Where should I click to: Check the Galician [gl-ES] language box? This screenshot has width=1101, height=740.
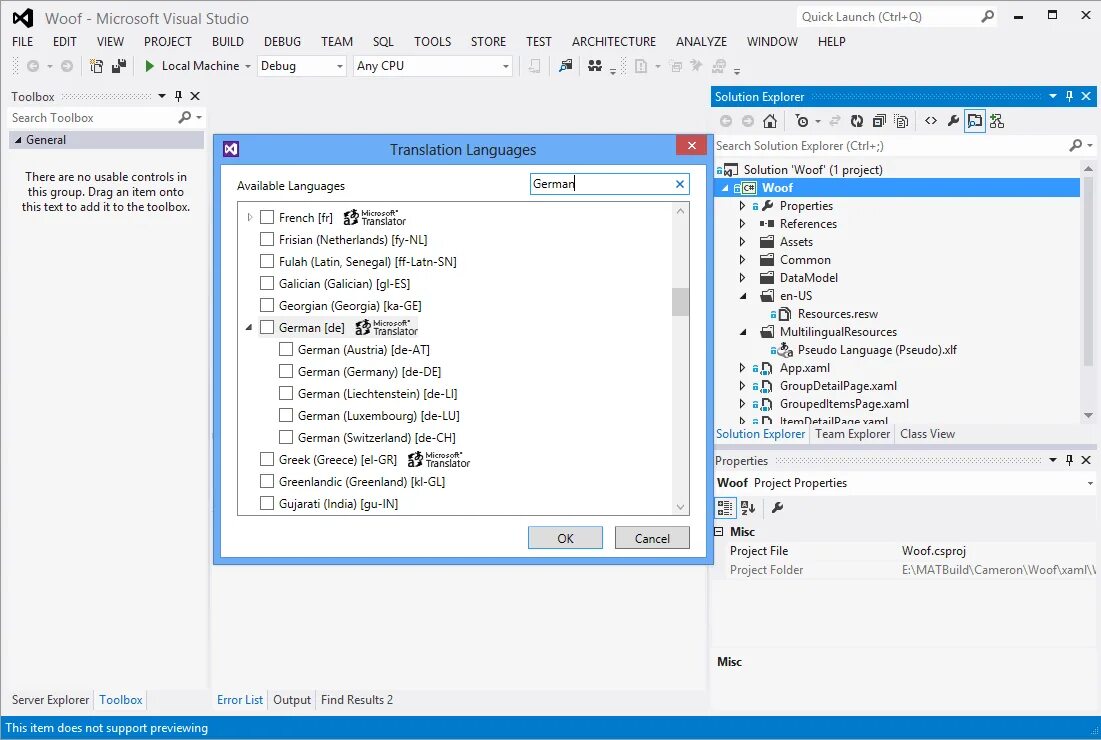267,283
